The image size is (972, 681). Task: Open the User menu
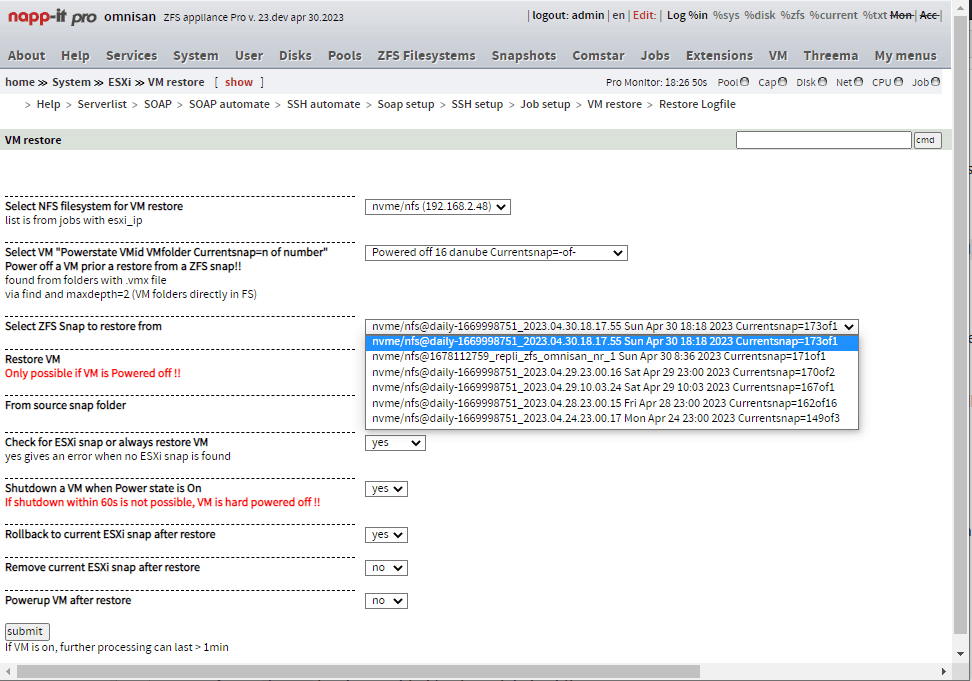[249, 56]
